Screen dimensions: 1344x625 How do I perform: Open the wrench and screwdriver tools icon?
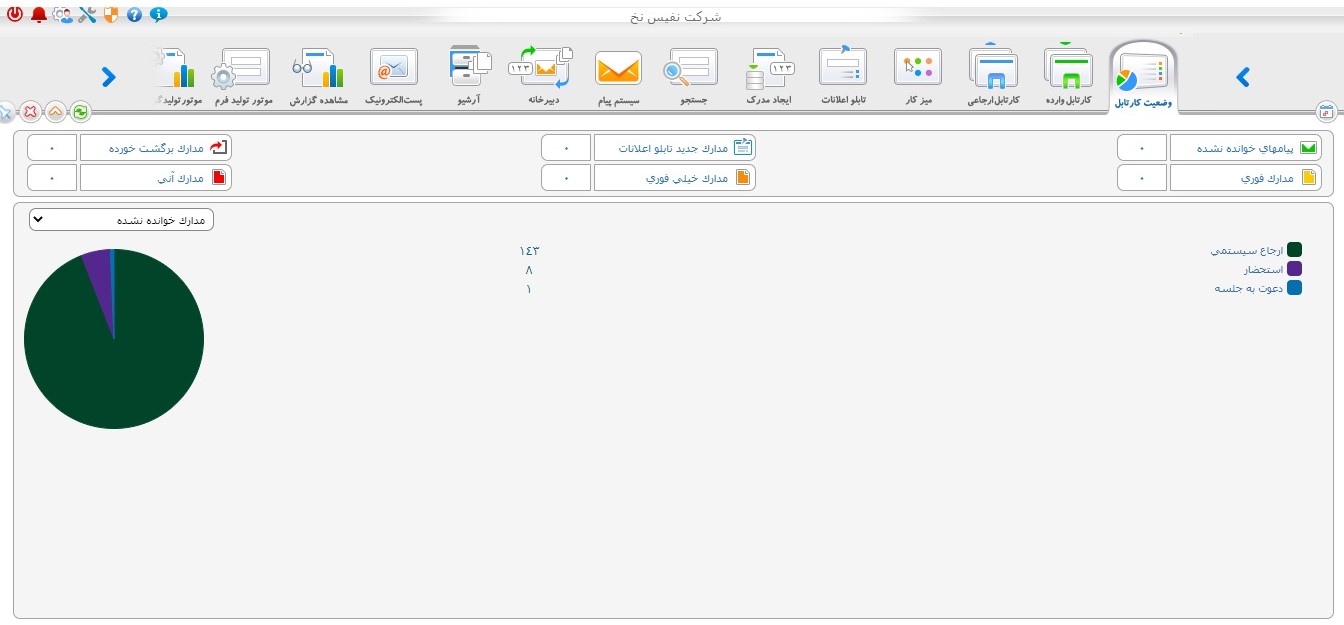[x=87, y=15]
